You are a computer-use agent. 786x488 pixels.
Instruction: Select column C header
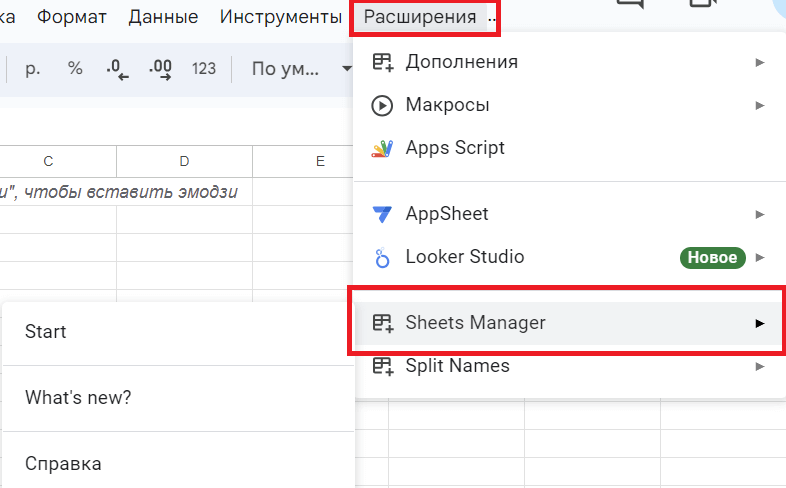[48, 161]
